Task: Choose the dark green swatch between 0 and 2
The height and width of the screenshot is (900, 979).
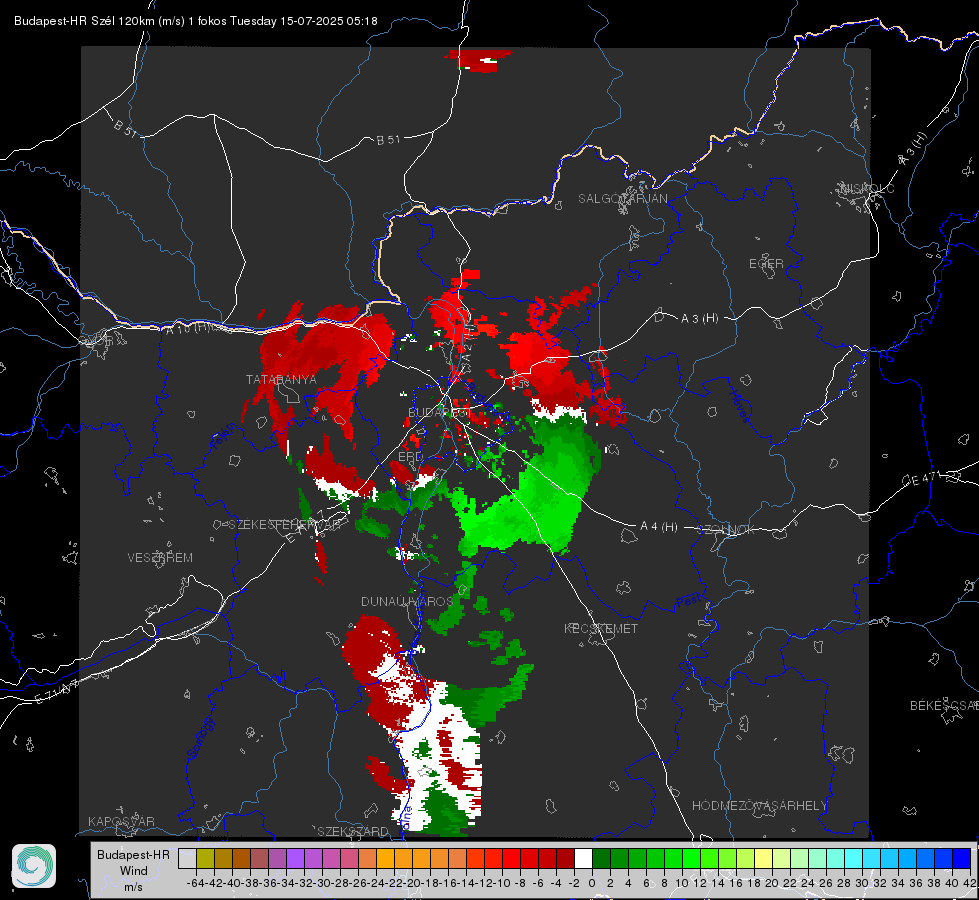Action: [x=601, y=858]
